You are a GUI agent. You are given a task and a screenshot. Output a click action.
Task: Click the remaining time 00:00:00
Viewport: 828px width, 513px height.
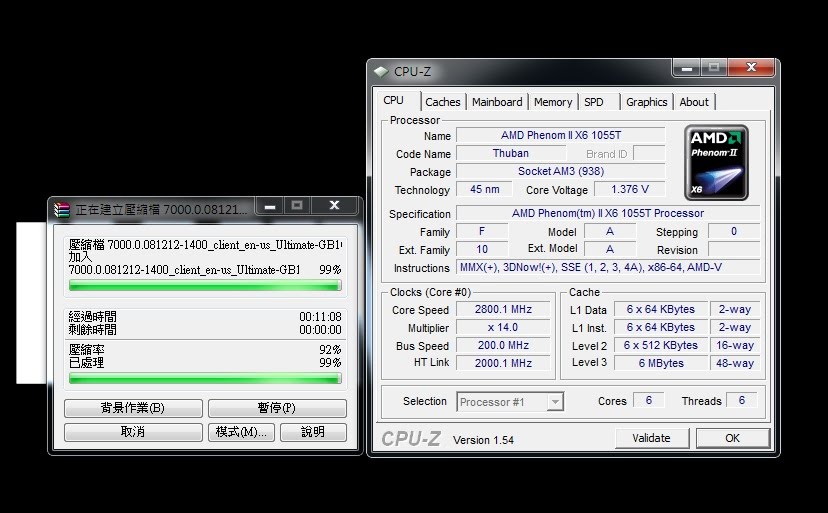320,330
